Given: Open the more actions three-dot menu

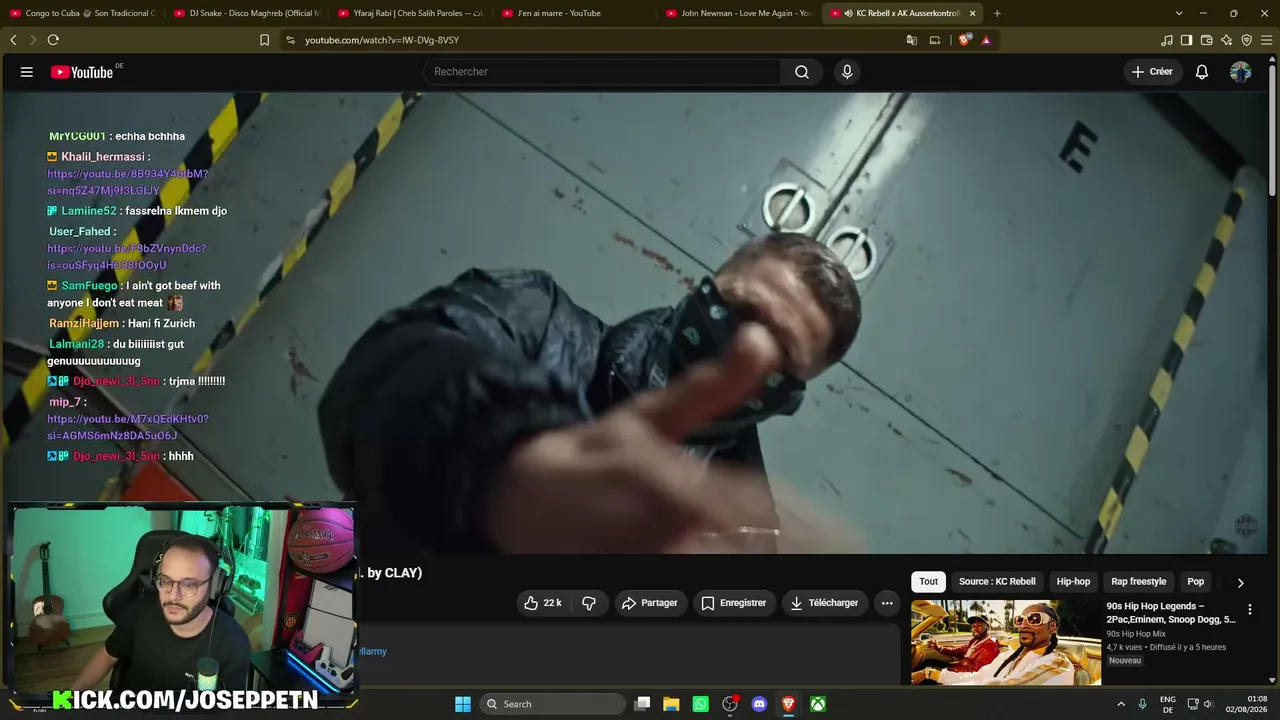Looking at the screenshot, I should 887,603.
